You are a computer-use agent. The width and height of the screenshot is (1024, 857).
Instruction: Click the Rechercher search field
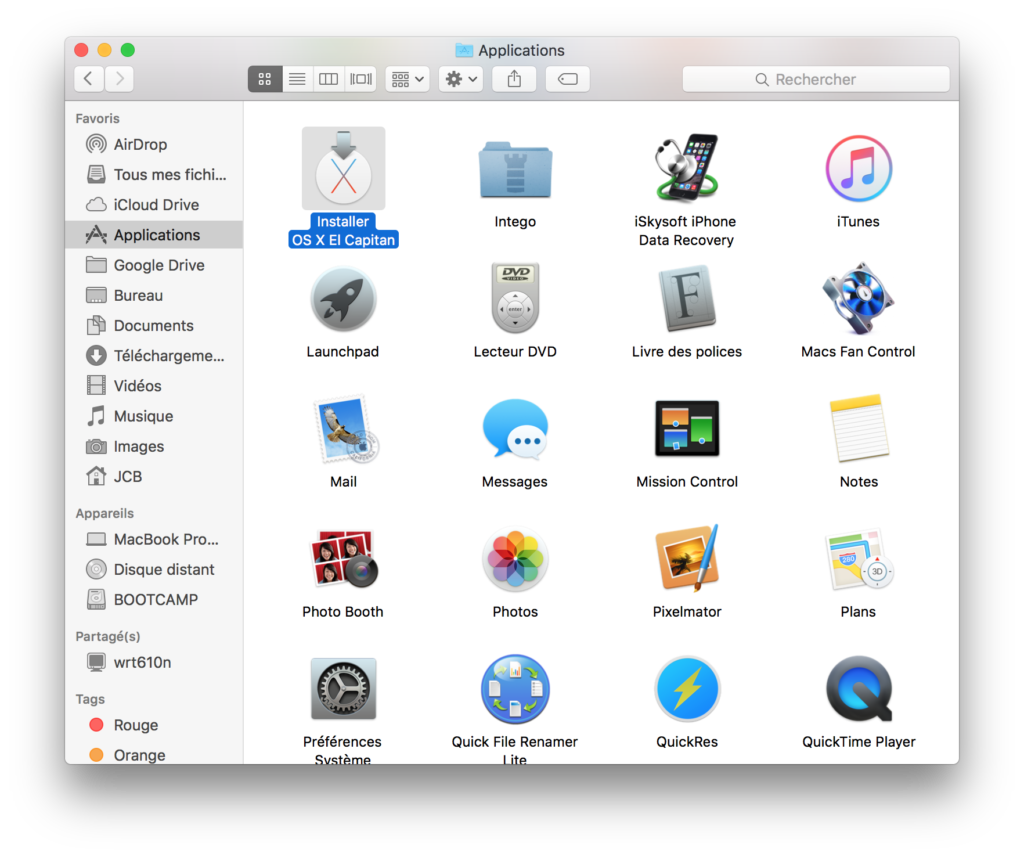coord(816,79)
